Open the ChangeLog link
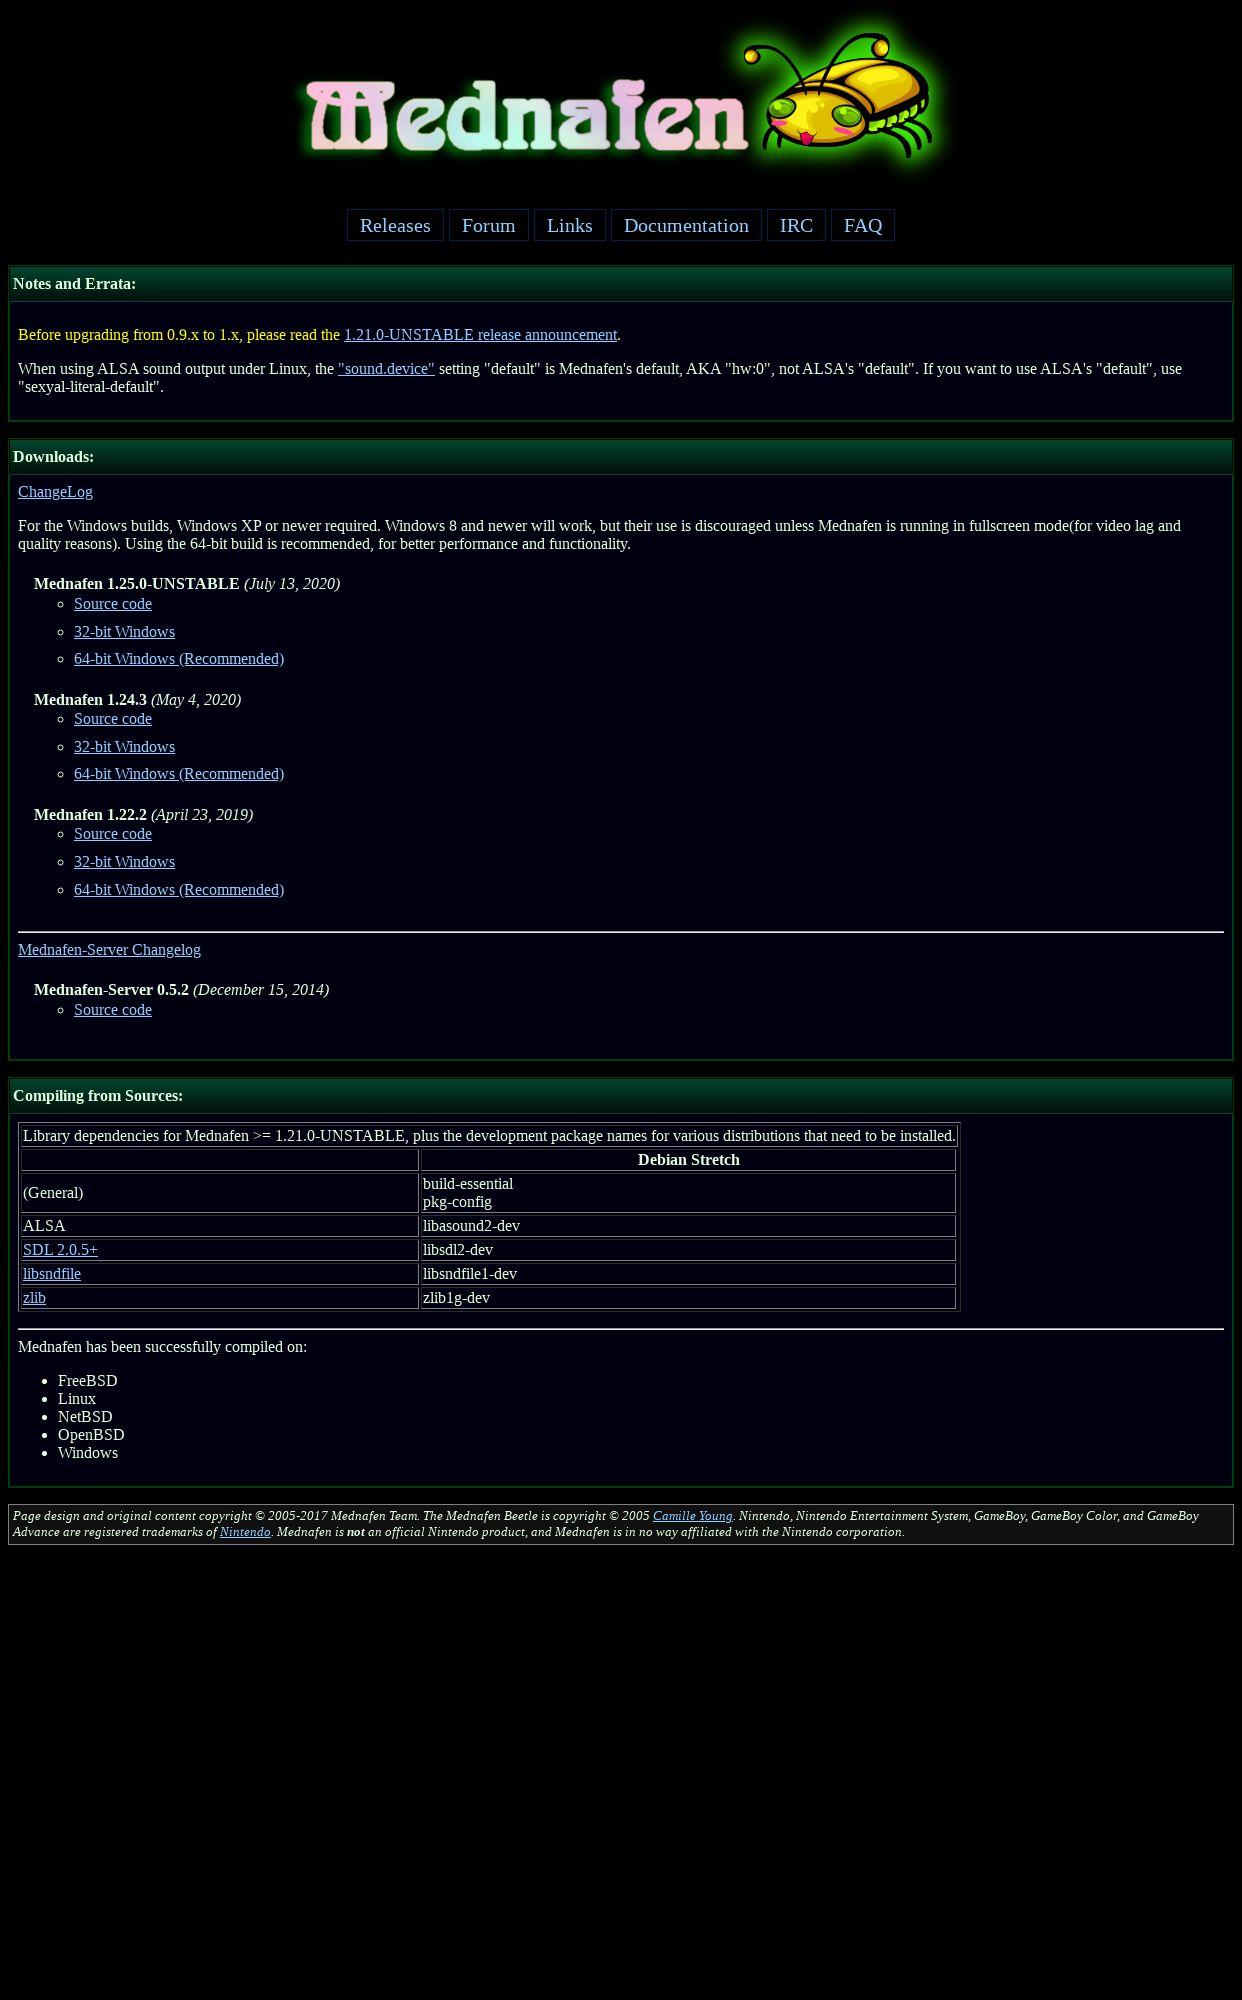The image size is (1242, 2000). (55, 492)
